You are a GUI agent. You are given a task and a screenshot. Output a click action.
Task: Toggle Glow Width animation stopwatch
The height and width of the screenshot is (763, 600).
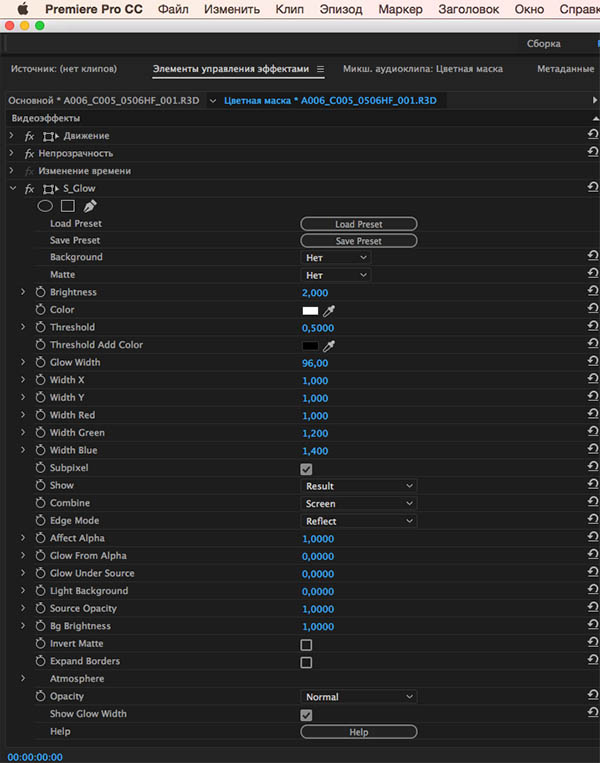click(x=40, y=362)
